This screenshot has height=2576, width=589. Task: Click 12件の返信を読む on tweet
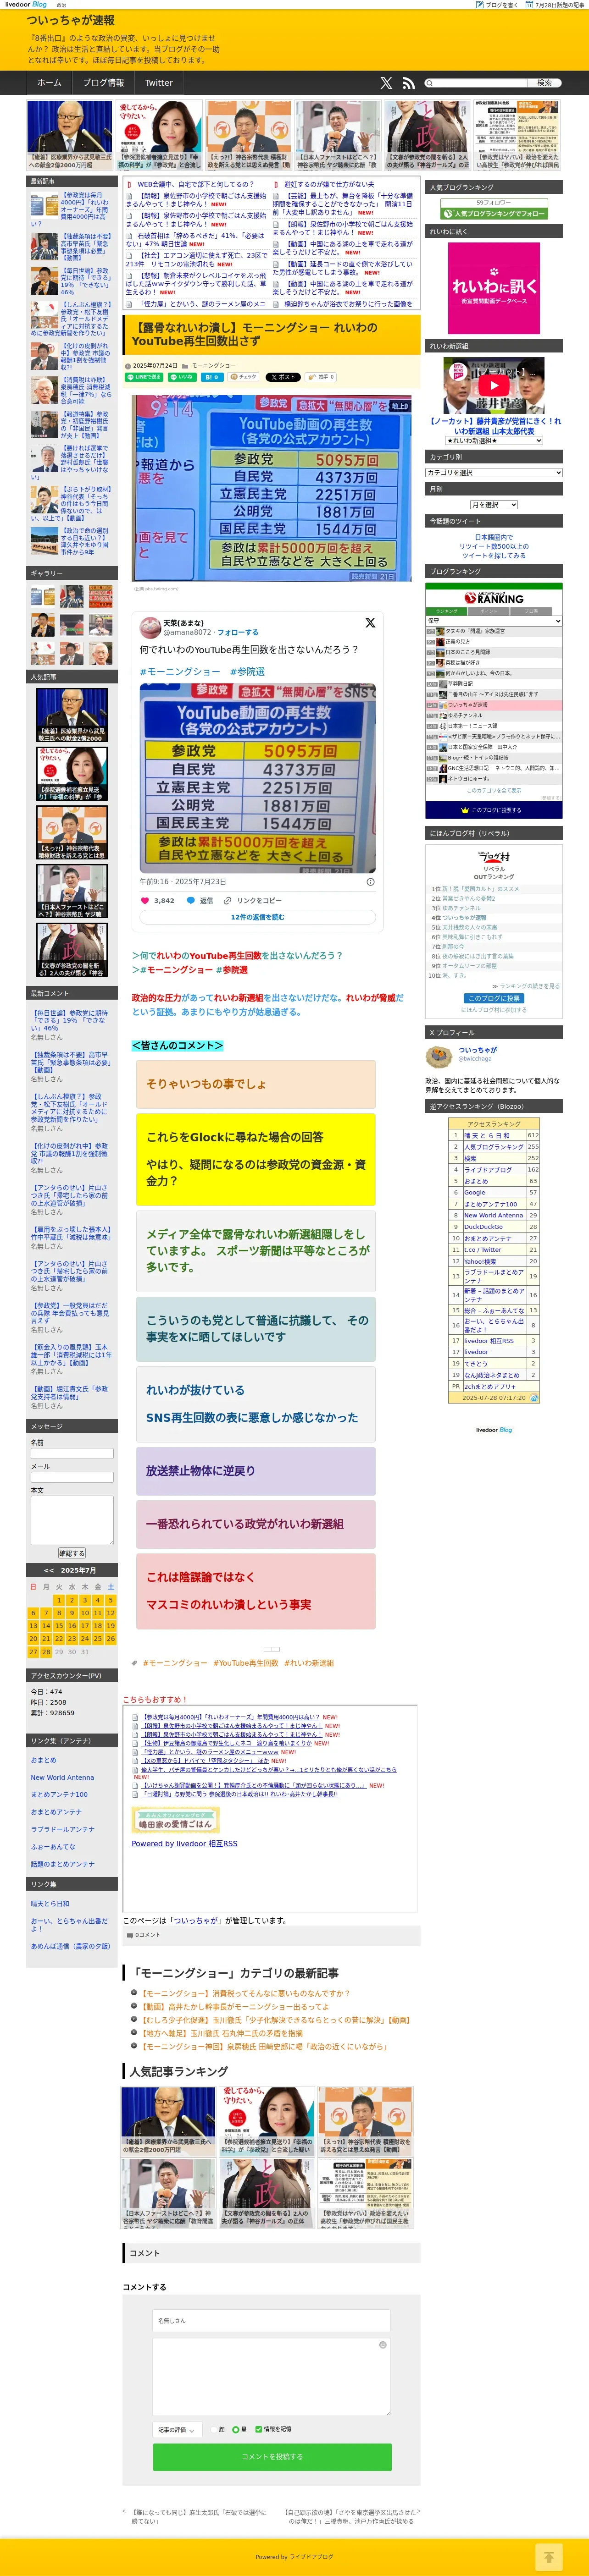[x=257, y=917]
